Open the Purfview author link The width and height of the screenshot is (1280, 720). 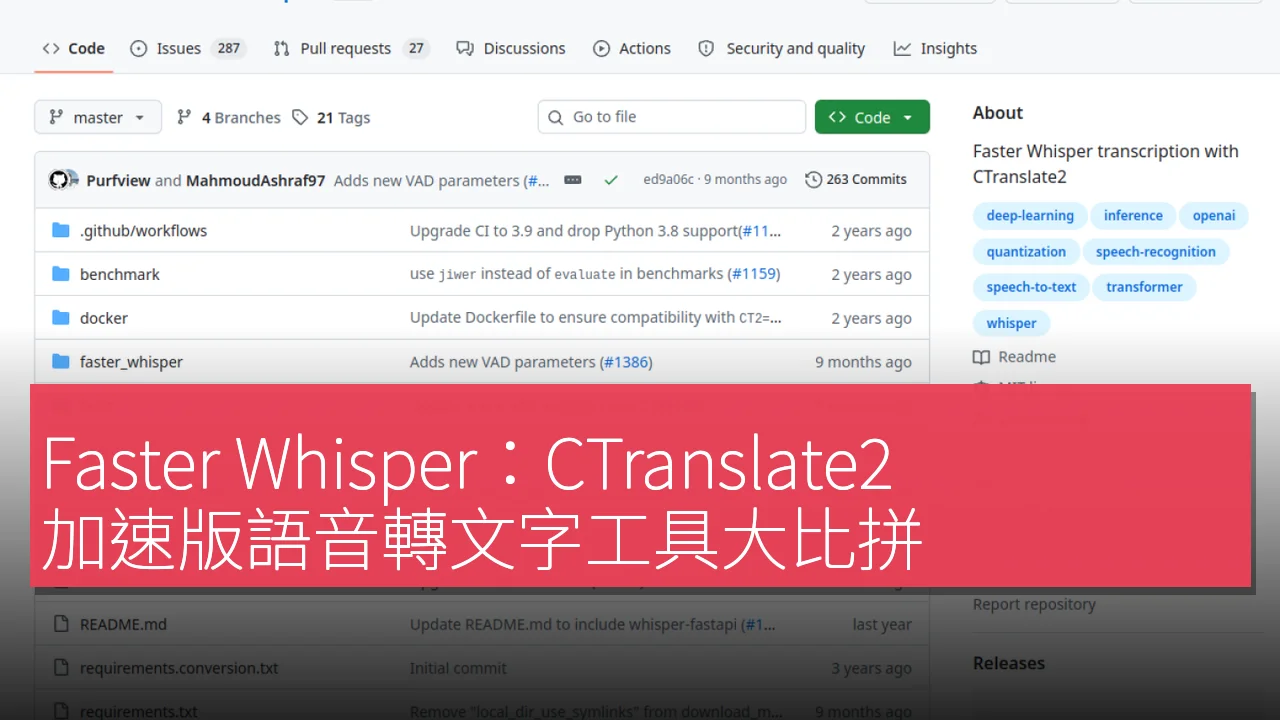118,180
